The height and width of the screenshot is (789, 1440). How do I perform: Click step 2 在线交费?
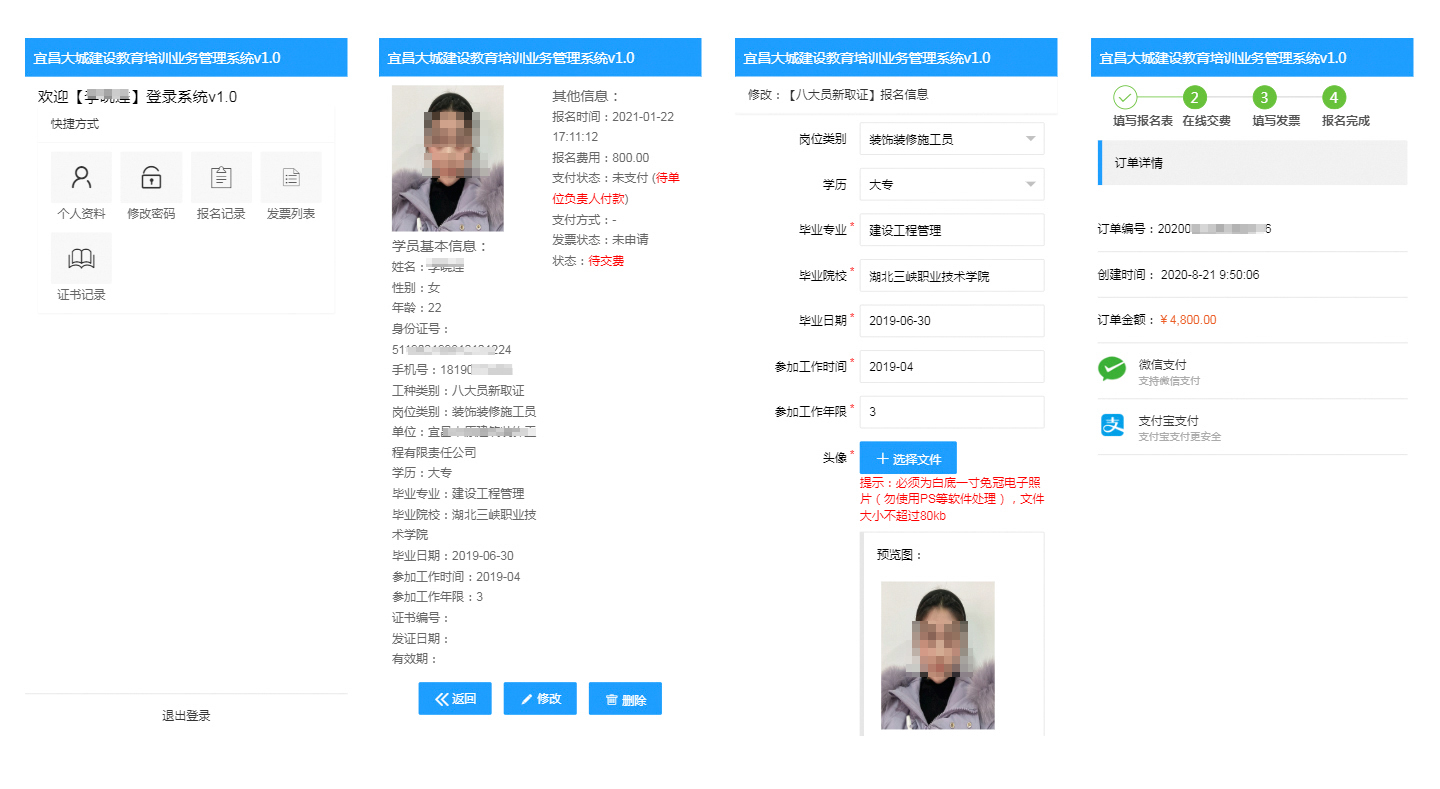coord(1193,98)
